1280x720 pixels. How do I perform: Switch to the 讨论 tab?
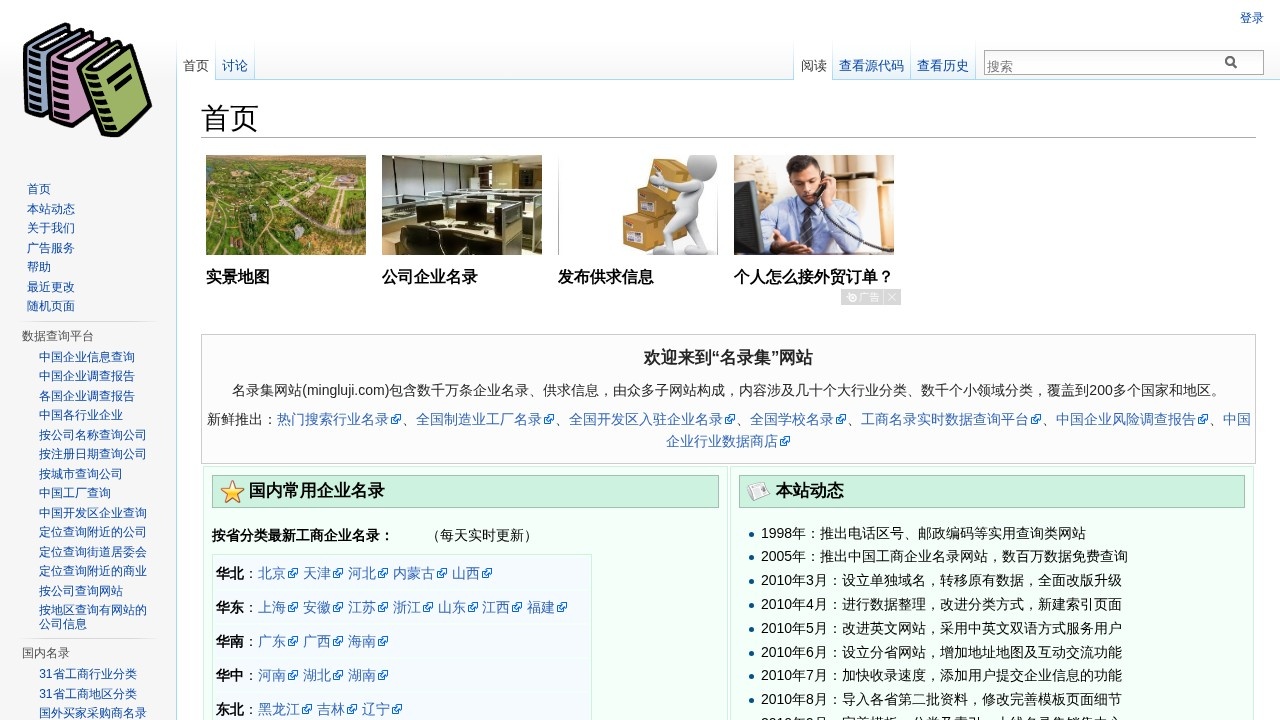tap(234, 65)
